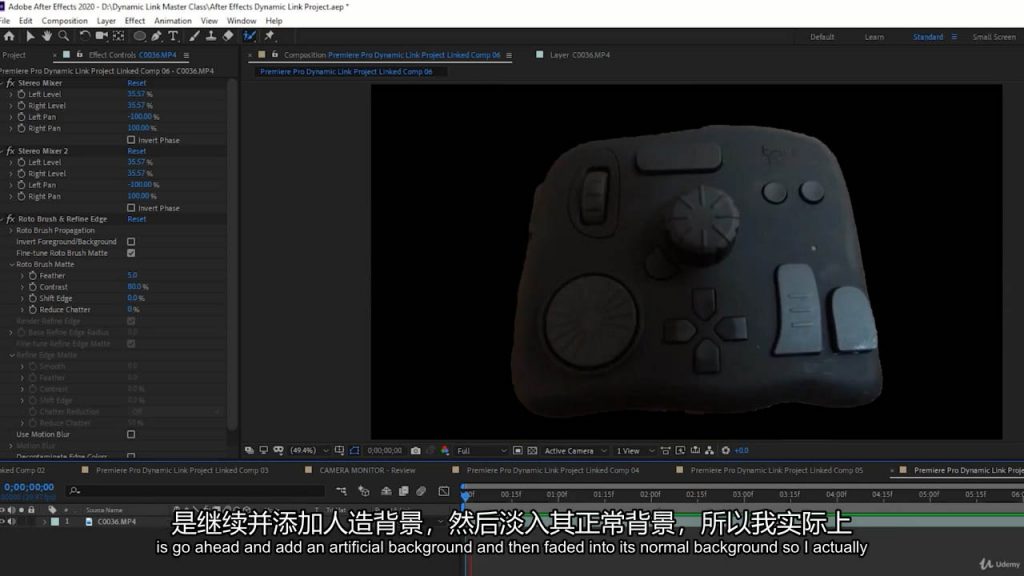Select the Rotation tool
This screenshot has height=576, width=1024.
point(84,37)
